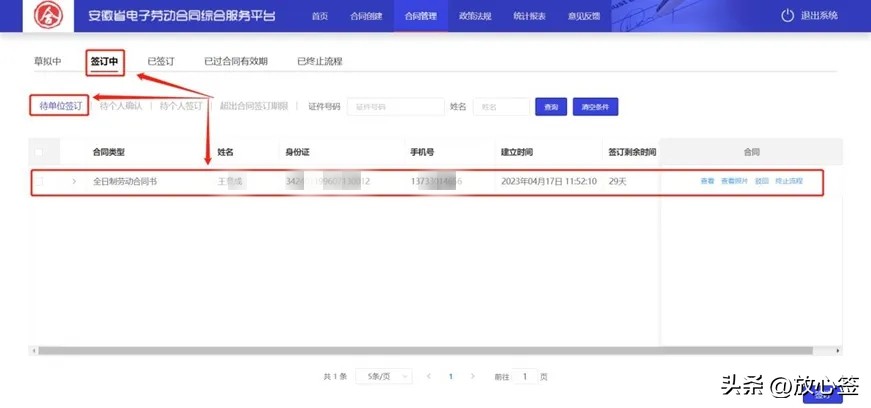Screen dimensions: 871x408
Task: Click the next page arrow in pagination
Action: (473, 376)
